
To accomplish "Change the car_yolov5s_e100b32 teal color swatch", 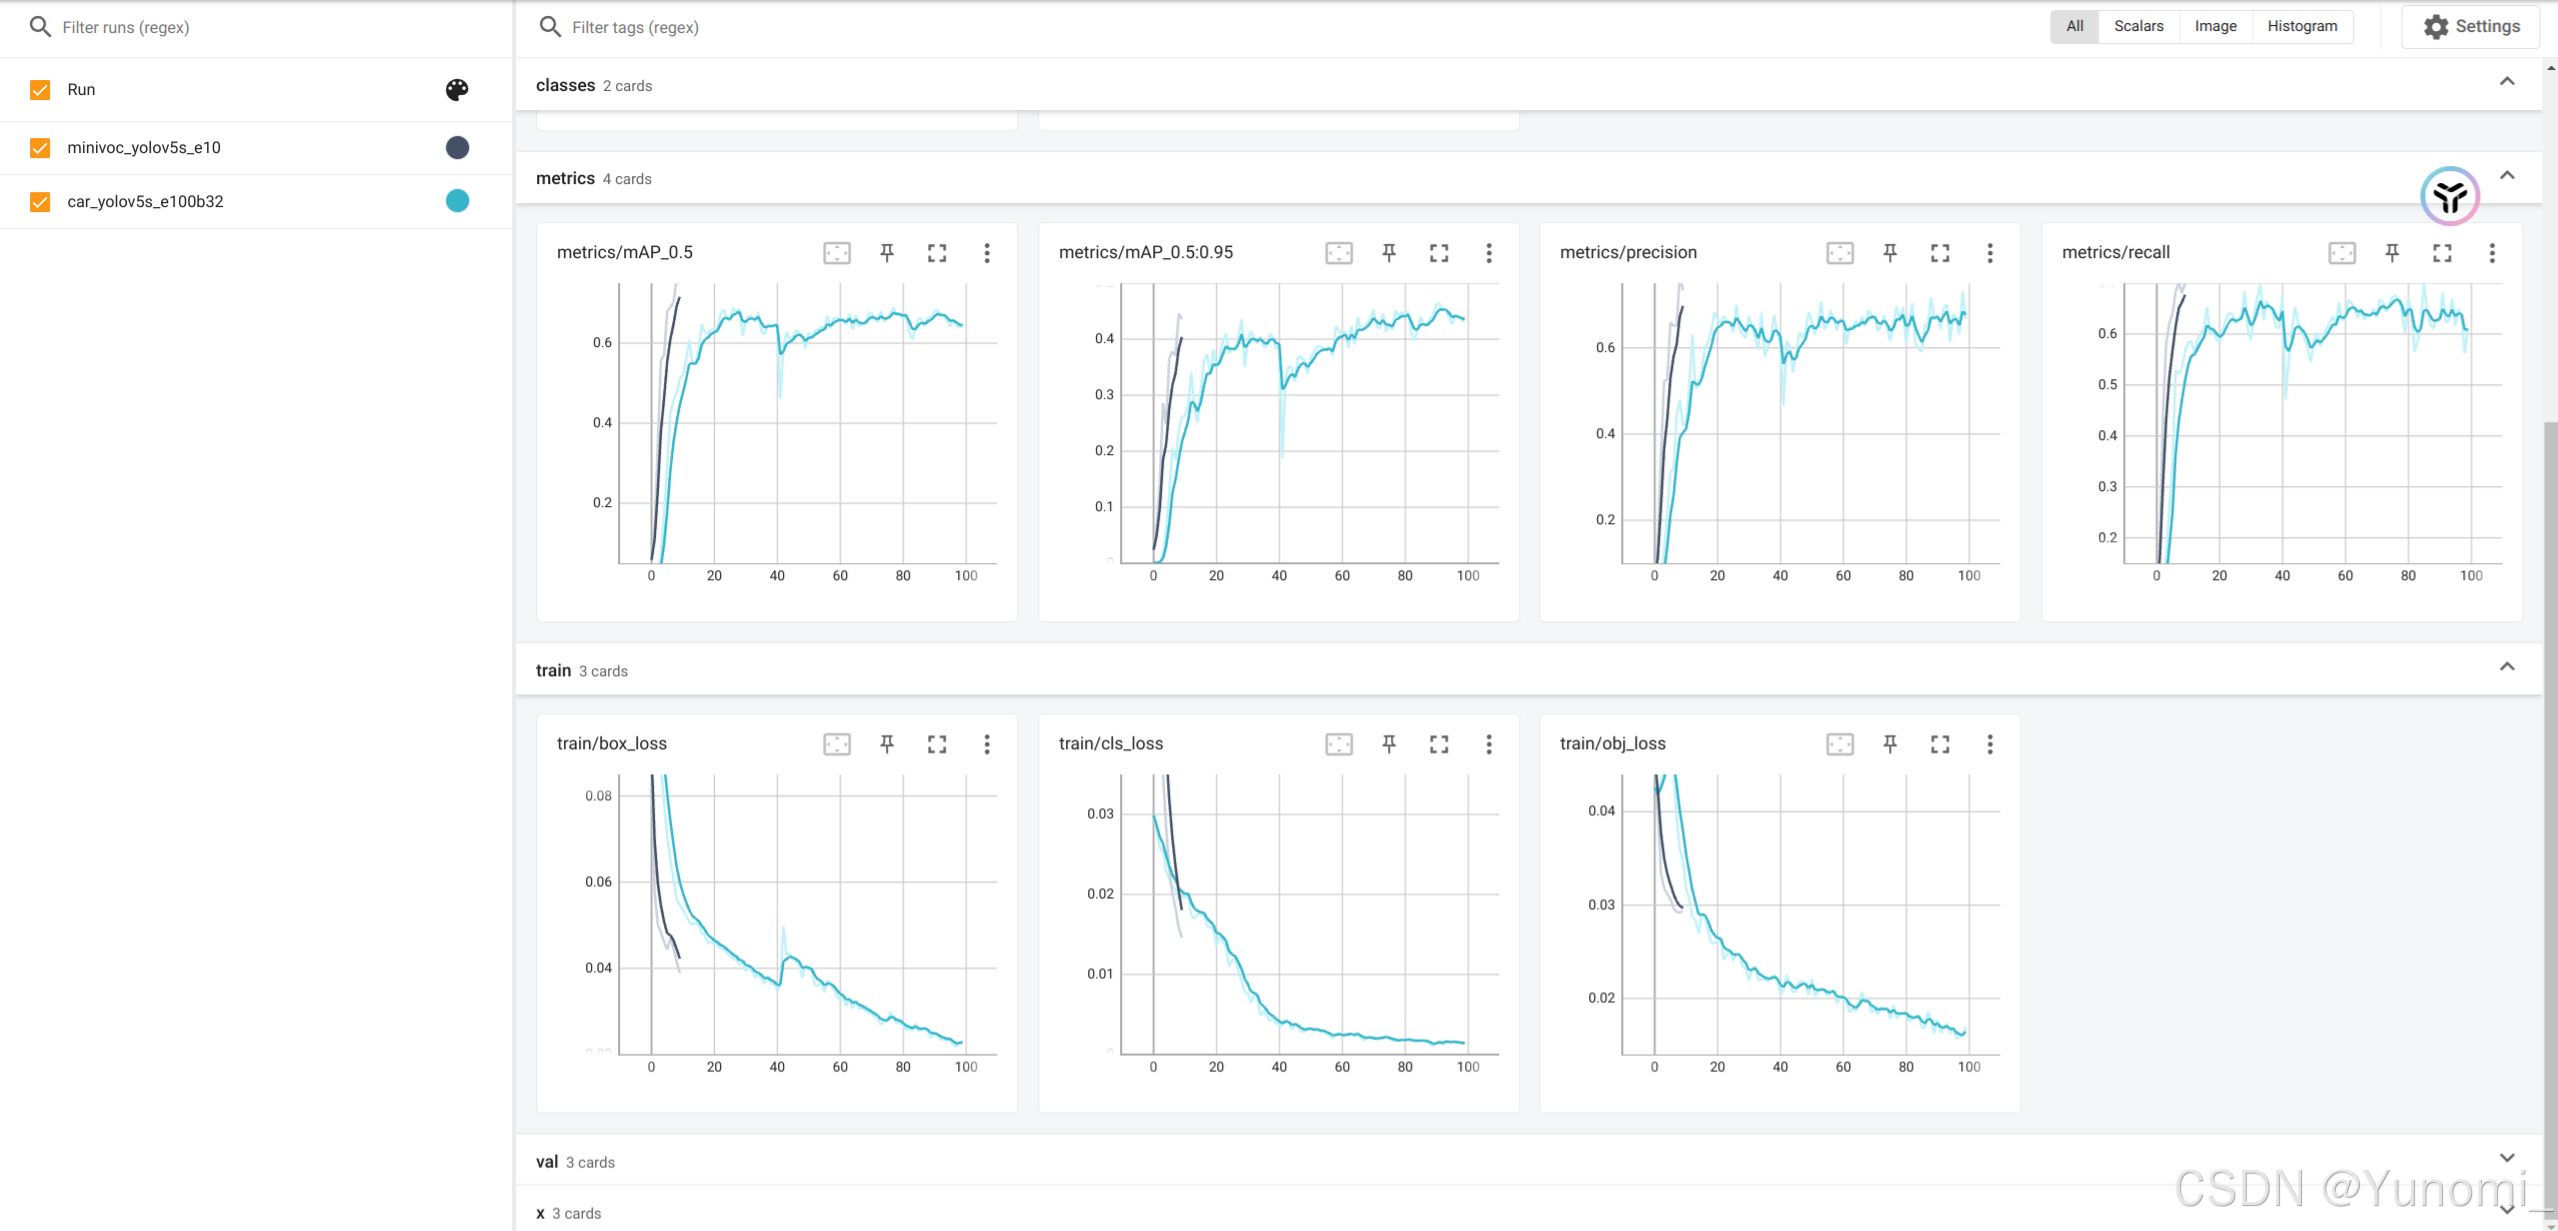I will click(457, 201).
